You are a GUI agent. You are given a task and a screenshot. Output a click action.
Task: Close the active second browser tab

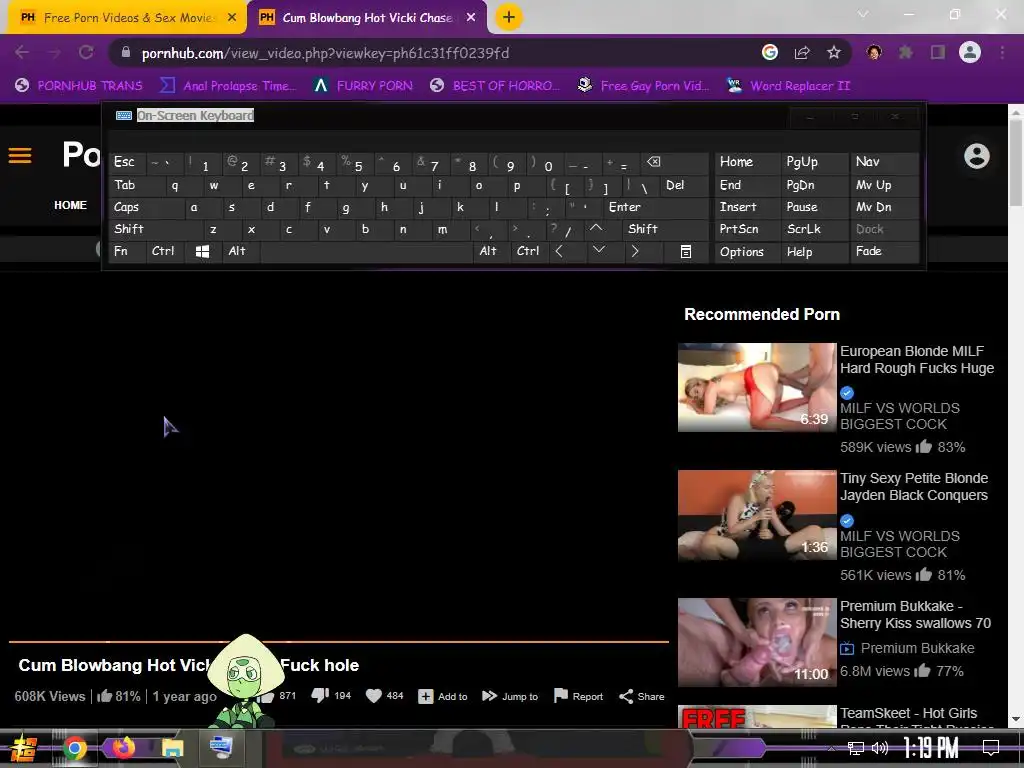tap(471, 18)
